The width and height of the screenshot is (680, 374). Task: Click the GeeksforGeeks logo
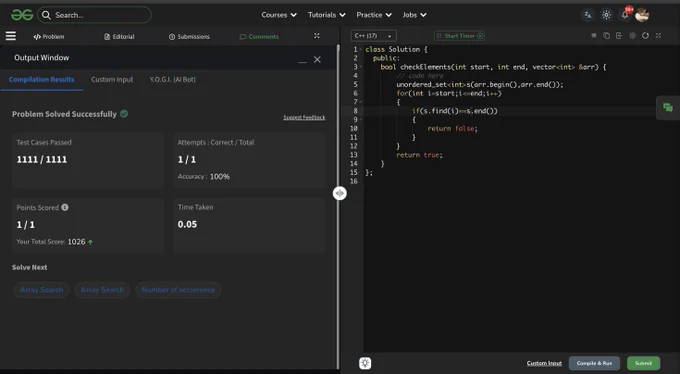coord(22,15)
